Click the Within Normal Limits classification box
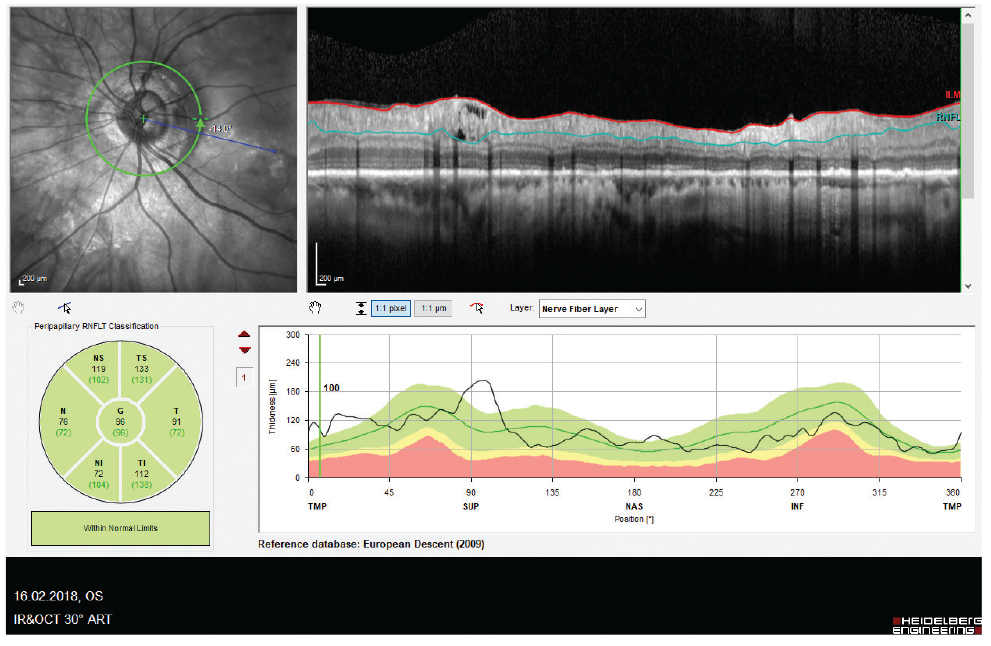 [x=120, y=528]
